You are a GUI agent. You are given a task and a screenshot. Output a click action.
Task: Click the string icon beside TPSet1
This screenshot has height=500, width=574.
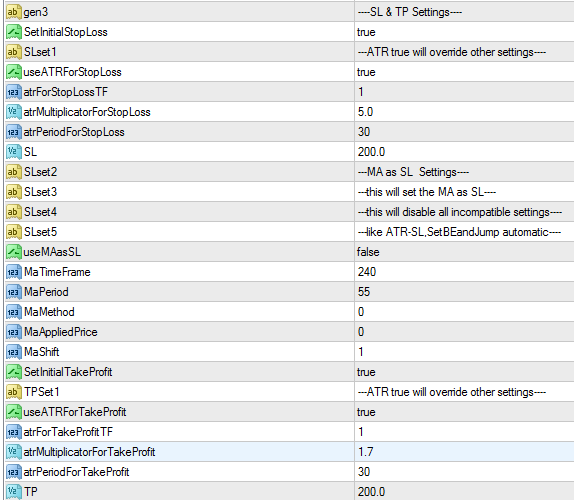14,392
